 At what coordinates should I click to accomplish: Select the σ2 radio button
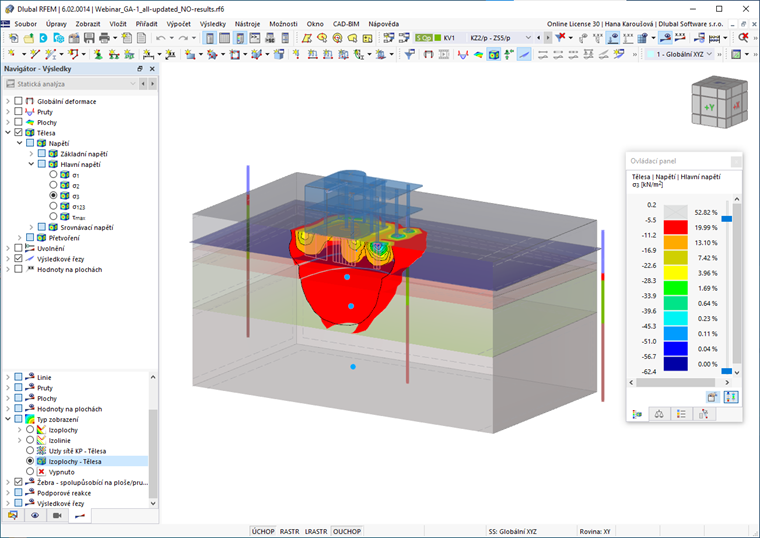point(53,185)
